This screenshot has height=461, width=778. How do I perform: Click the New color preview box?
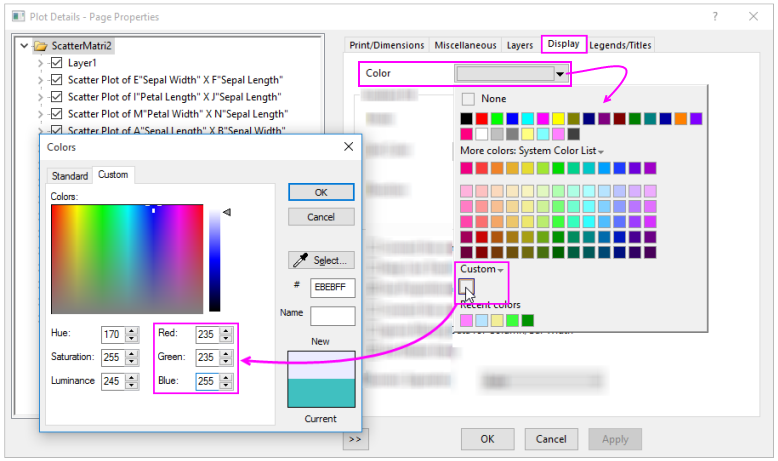(322, 365)
